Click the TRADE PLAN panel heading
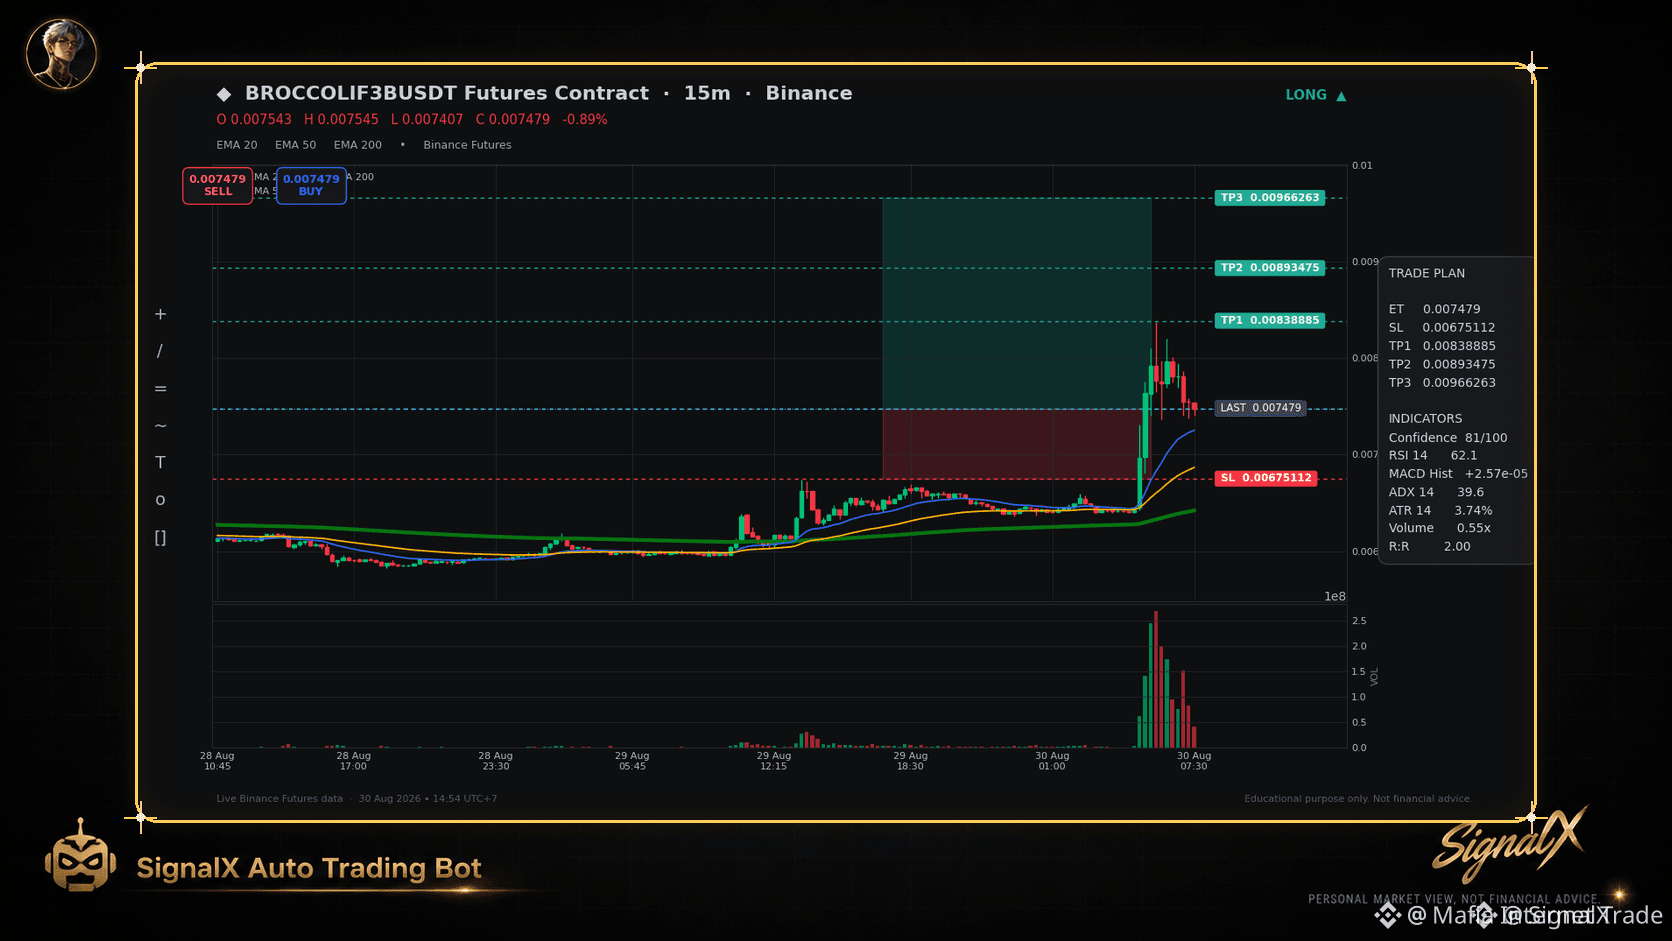Viewport: 1672px width, 941px height. point(1426,273)
